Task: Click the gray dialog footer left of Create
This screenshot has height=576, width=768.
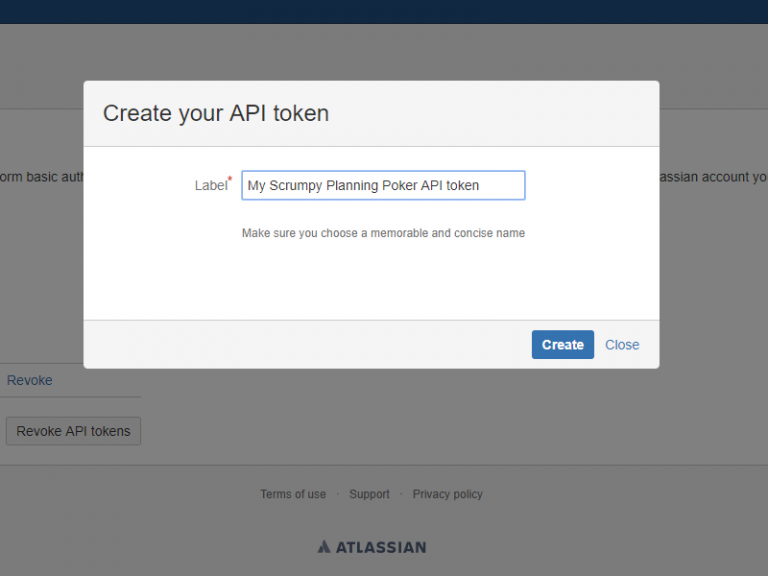Action: coord(300,345)
